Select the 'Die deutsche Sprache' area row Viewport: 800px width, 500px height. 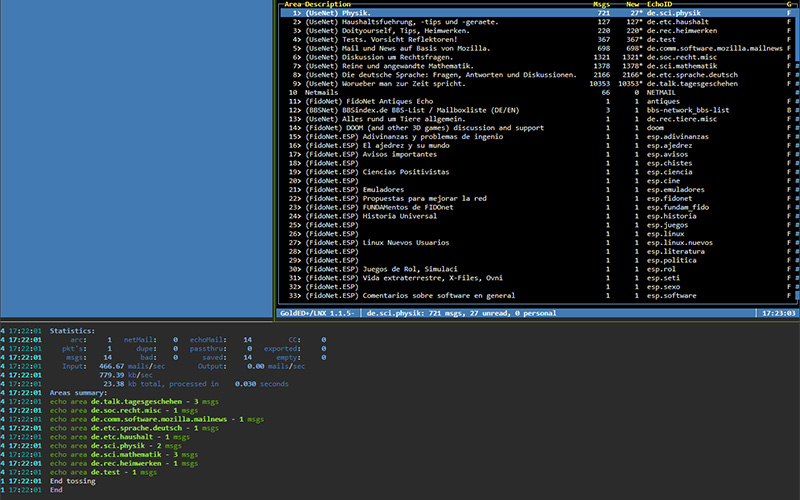538,74
